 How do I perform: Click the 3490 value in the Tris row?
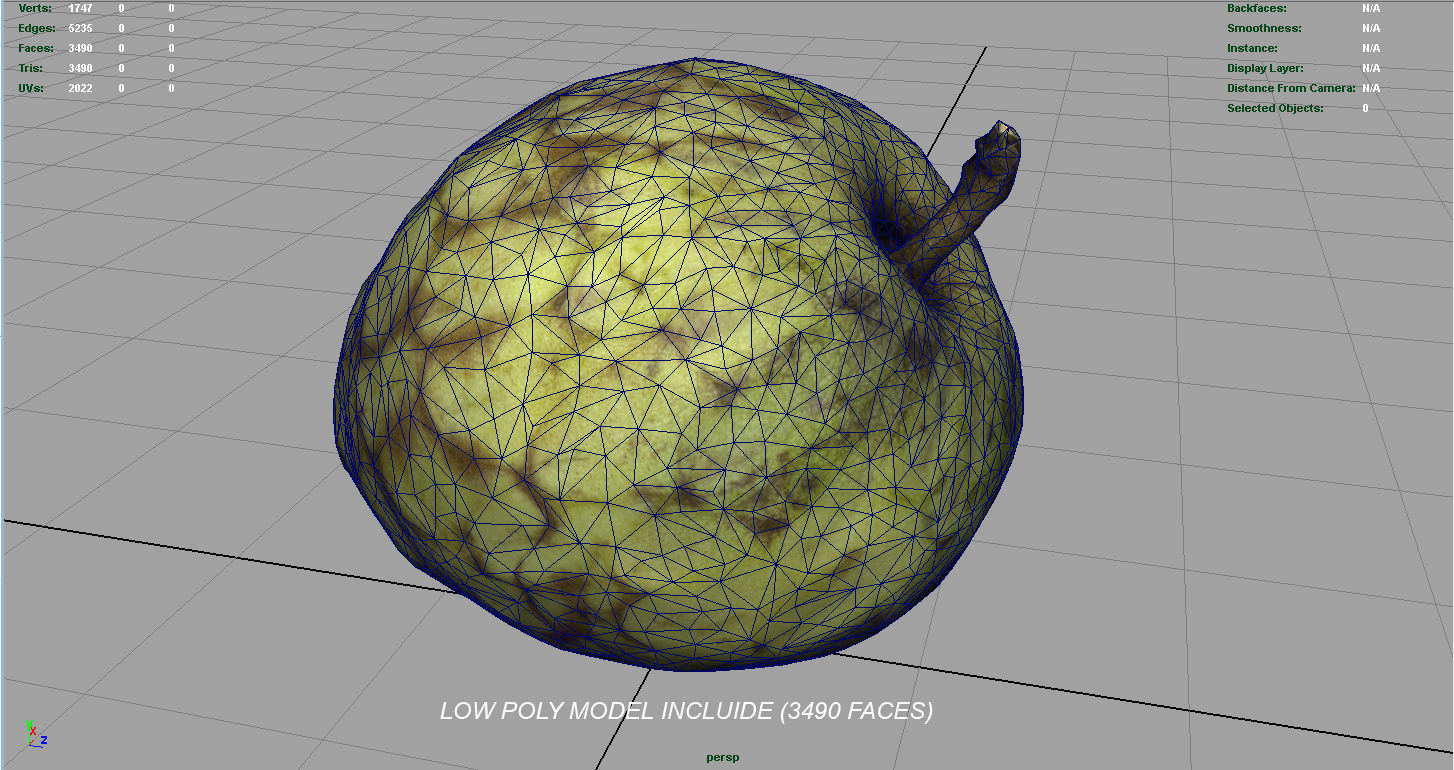[80, 68]
